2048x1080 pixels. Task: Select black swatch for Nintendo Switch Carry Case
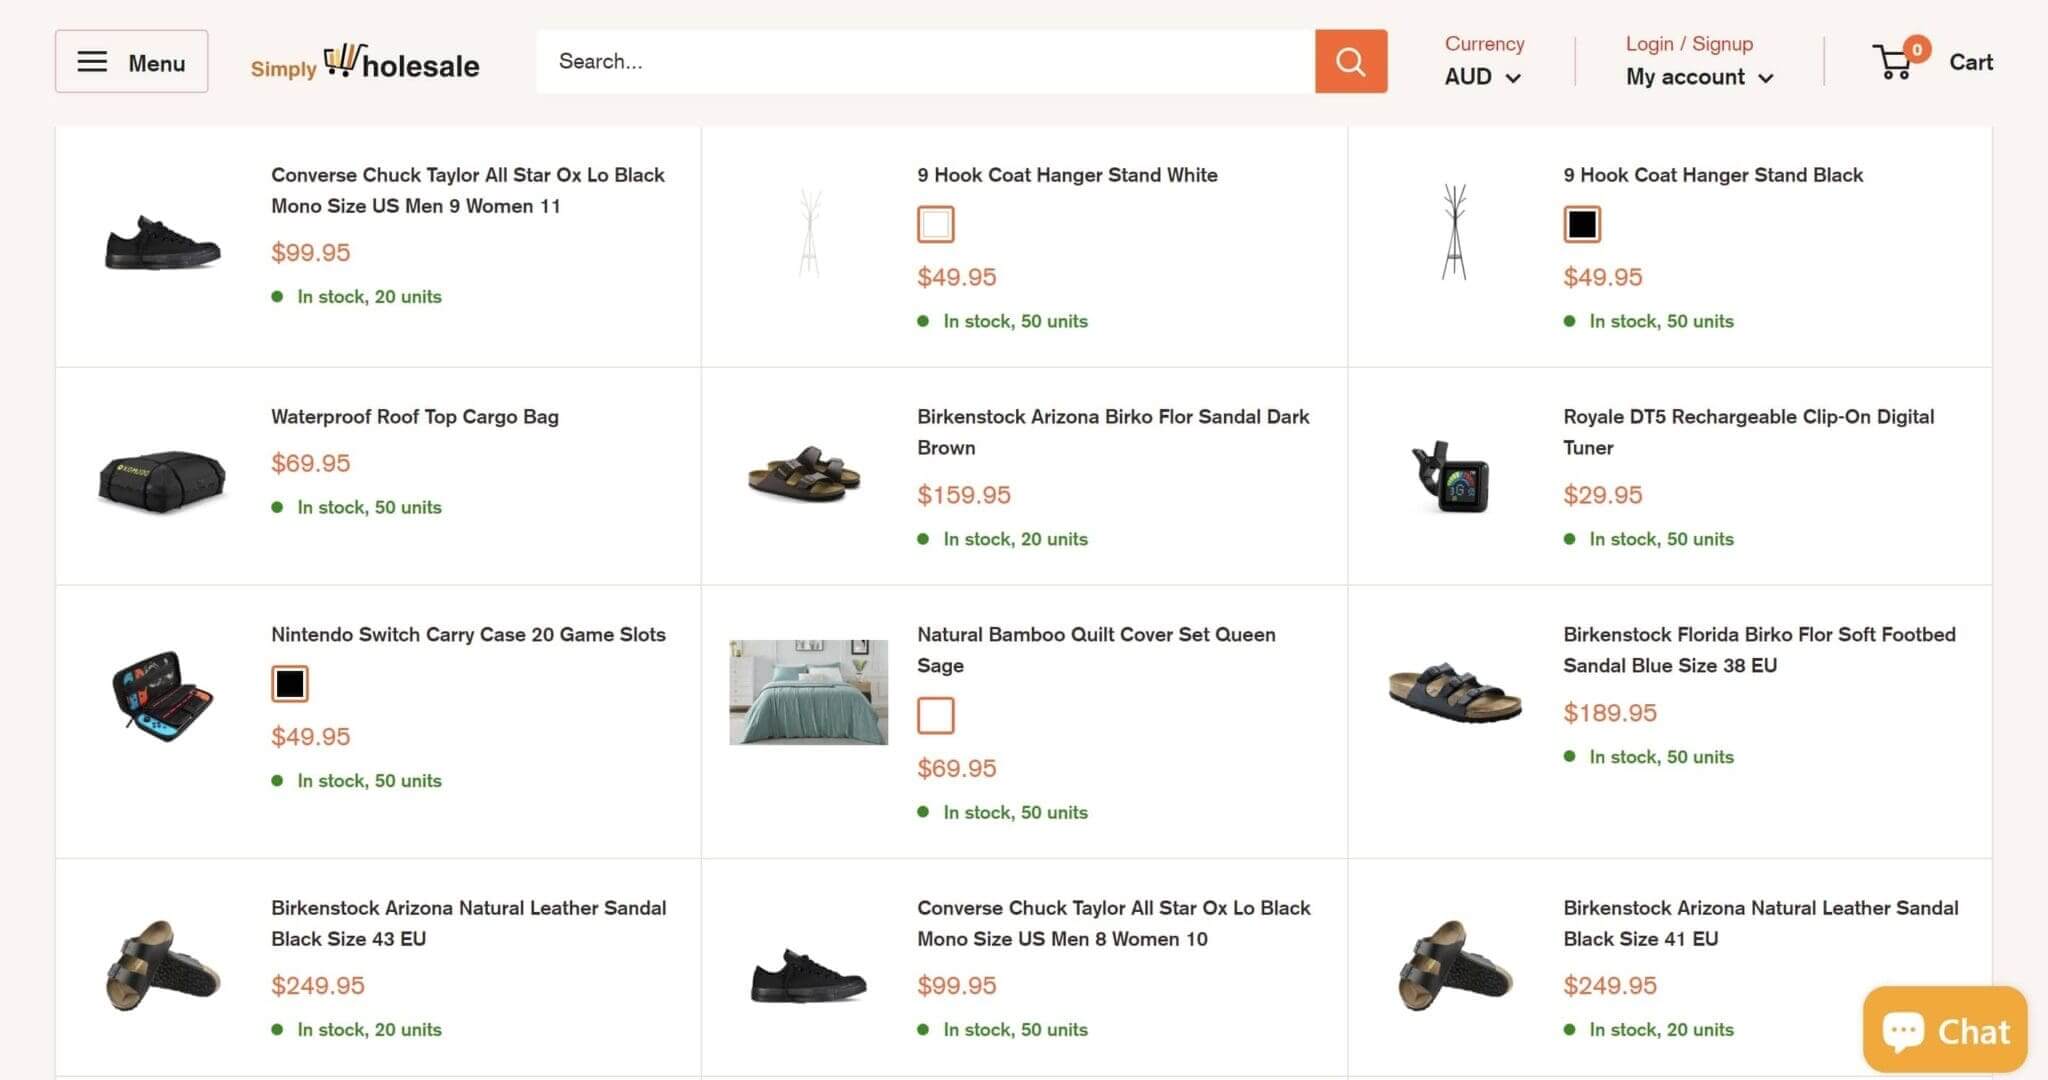tap(289, 684)
